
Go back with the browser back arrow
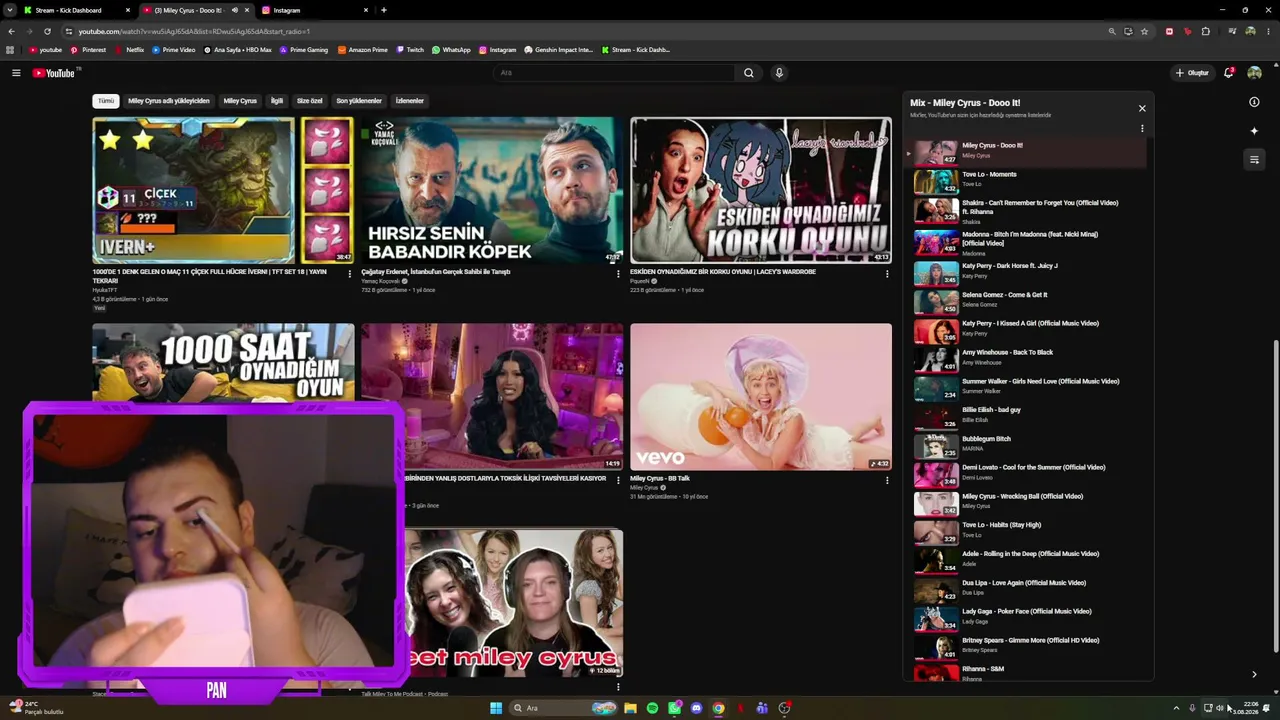tap(11, 31)
